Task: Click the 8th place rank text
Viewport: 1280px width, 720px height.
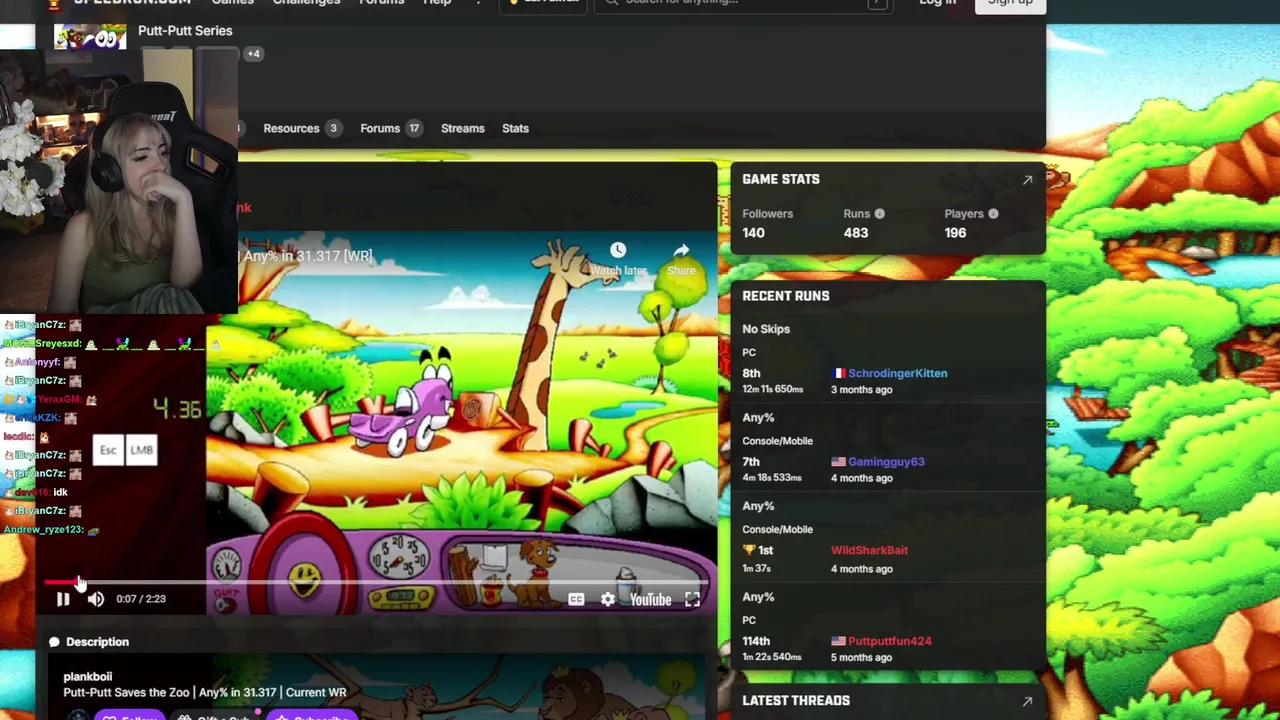Action: [751, 373]
